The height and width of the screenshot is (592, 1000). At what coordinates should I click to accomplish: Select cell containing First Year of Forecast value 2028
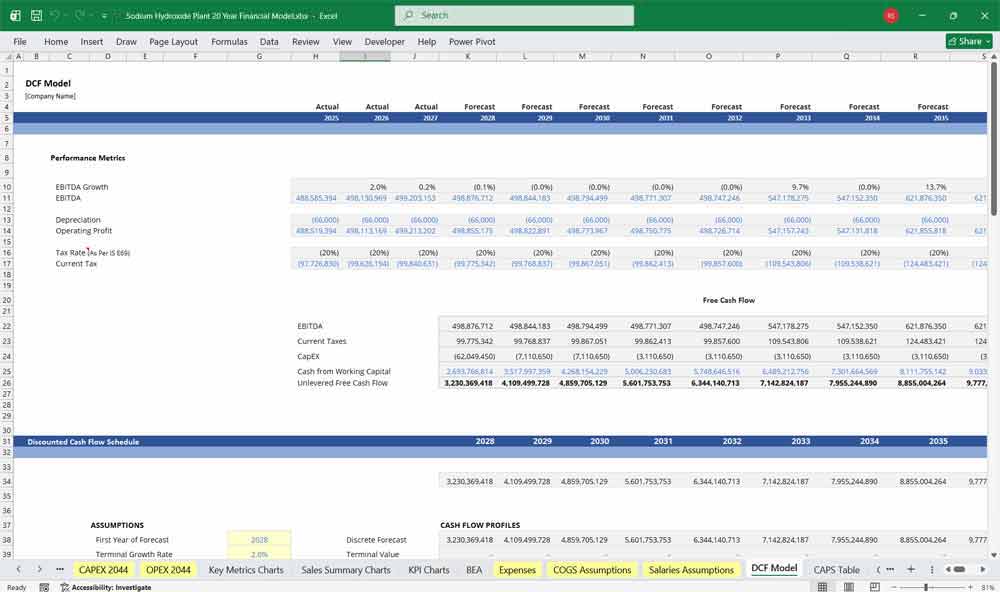click(262, 540)
